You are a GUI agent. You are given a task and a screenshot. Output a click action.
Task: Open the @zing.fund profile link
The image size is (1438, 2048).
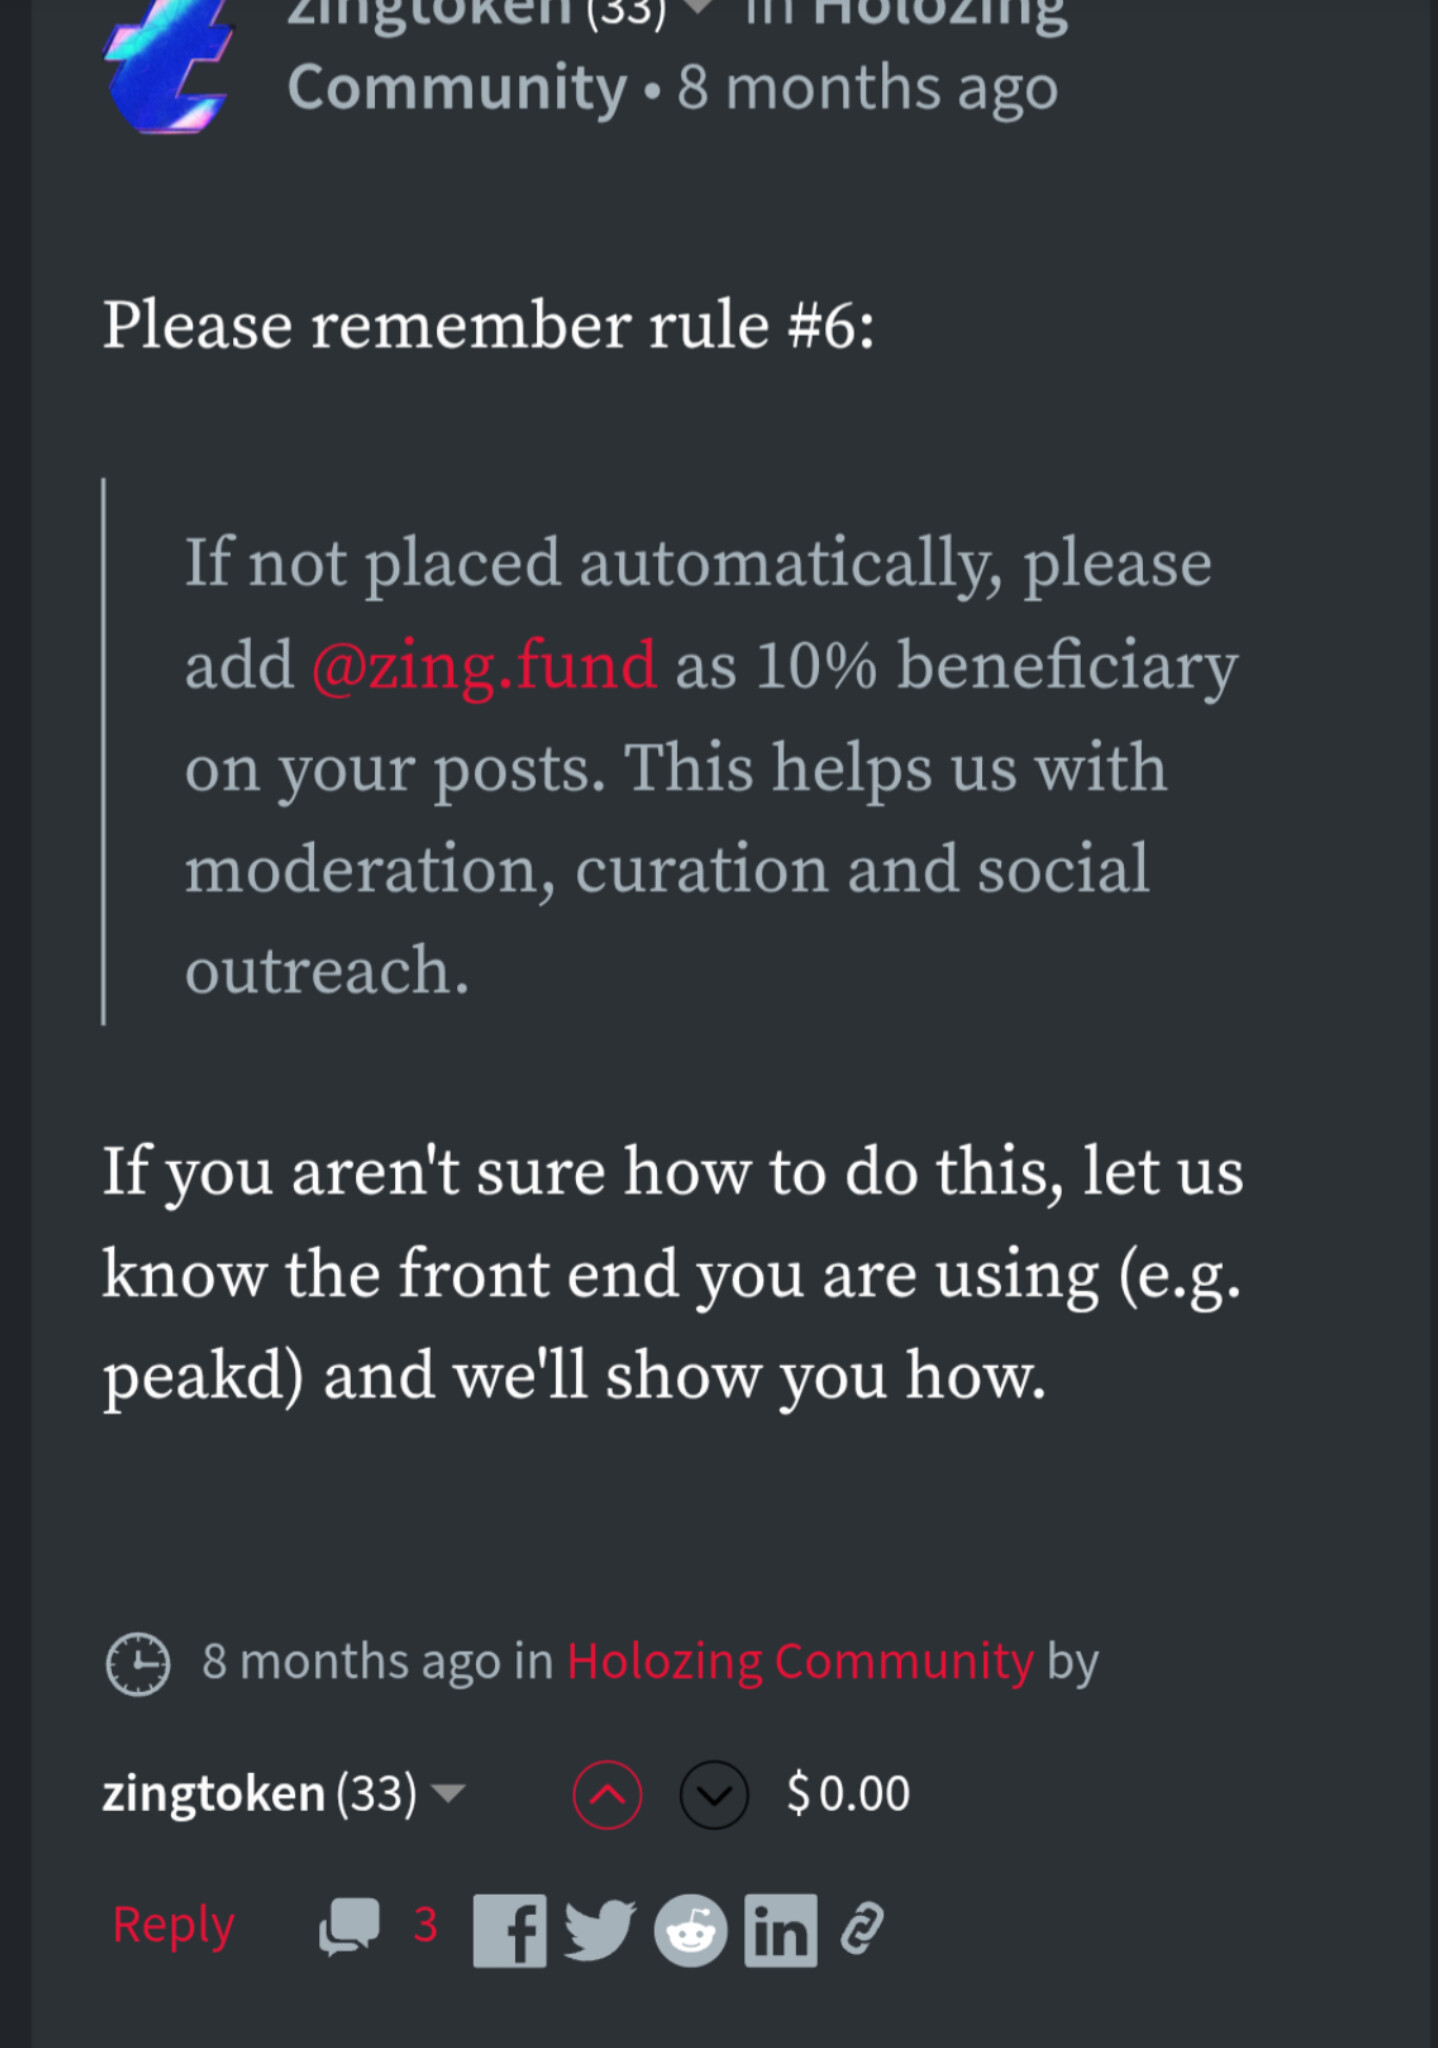[484, 664]
